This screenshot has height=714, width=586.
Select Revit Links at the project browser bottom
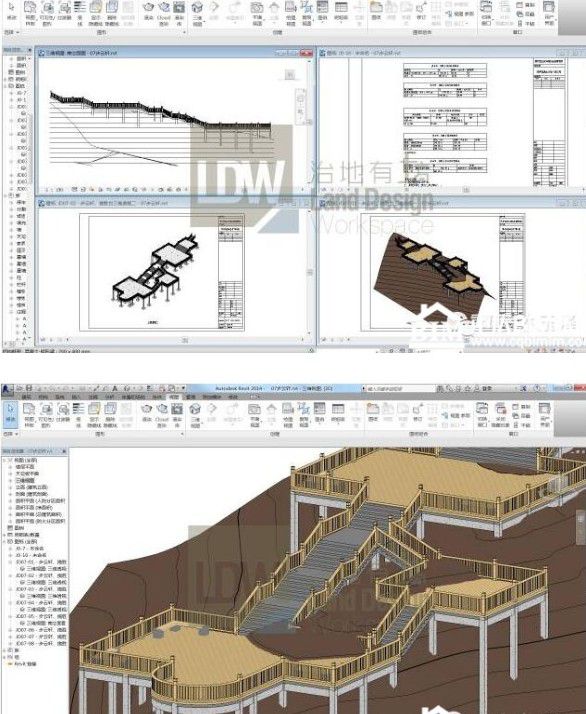pos(22,664)
